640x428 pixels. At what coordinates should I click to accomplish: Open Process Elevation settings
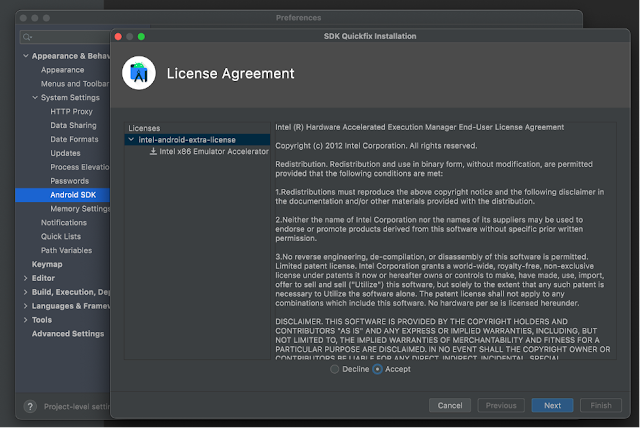[80, 167]
